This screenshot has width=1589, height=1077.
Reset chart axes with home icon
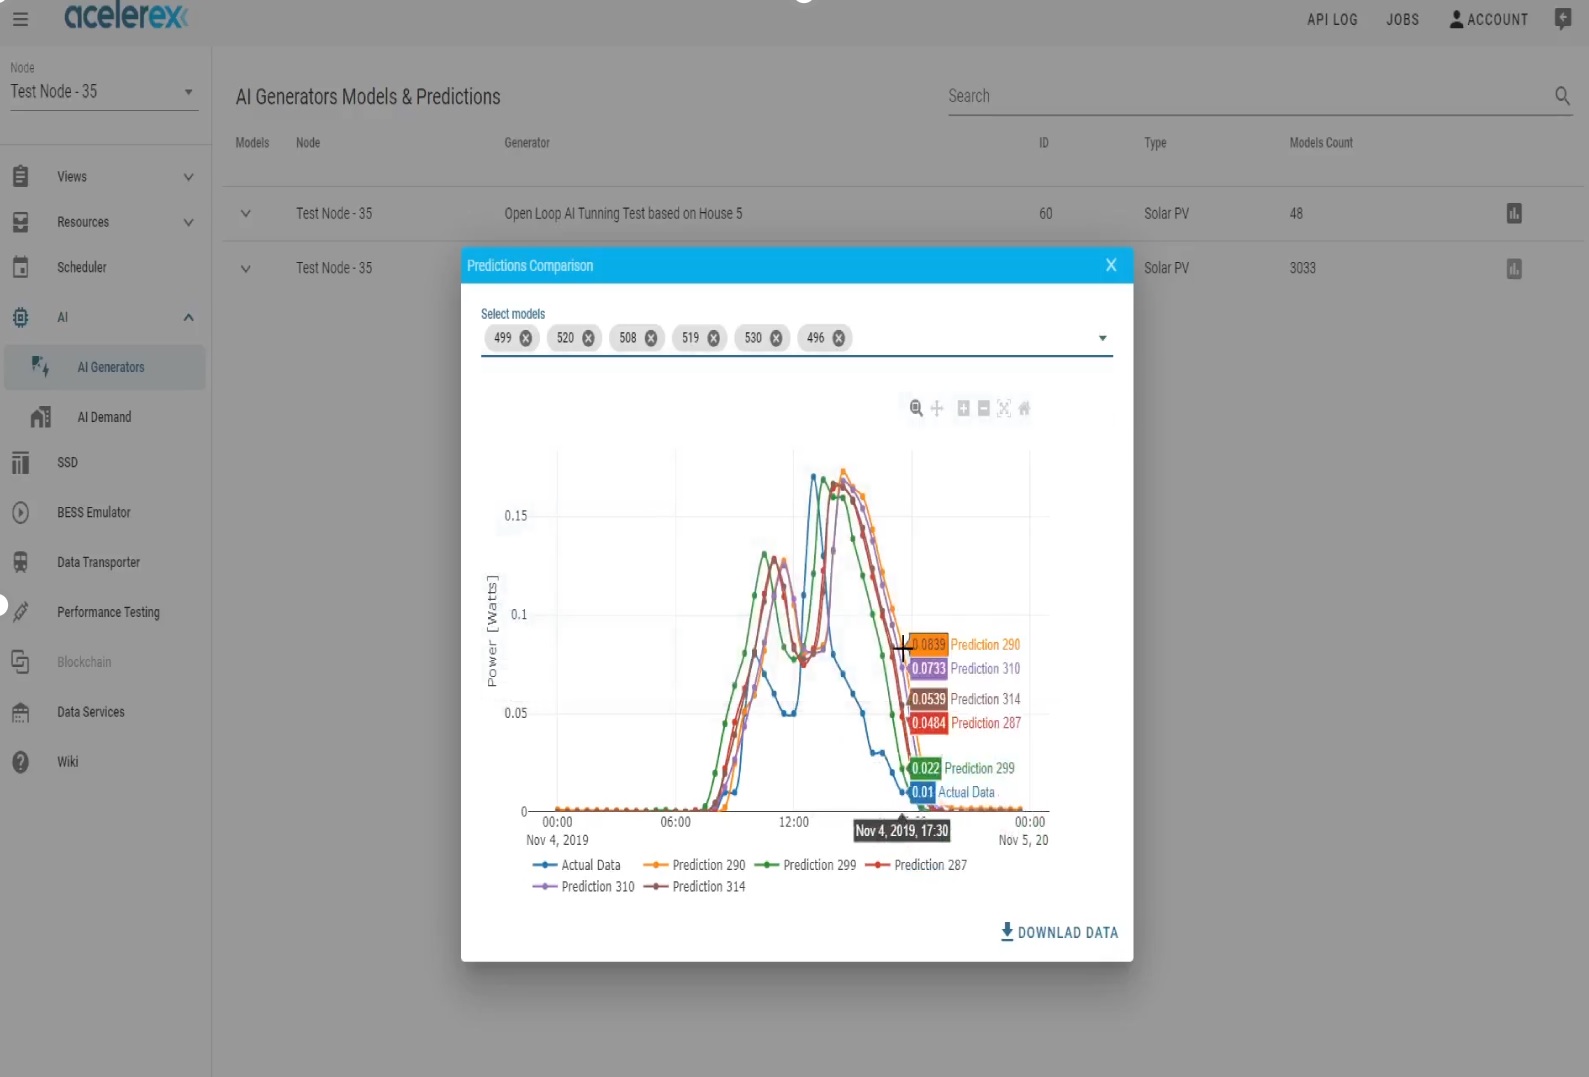[1024, 408]
